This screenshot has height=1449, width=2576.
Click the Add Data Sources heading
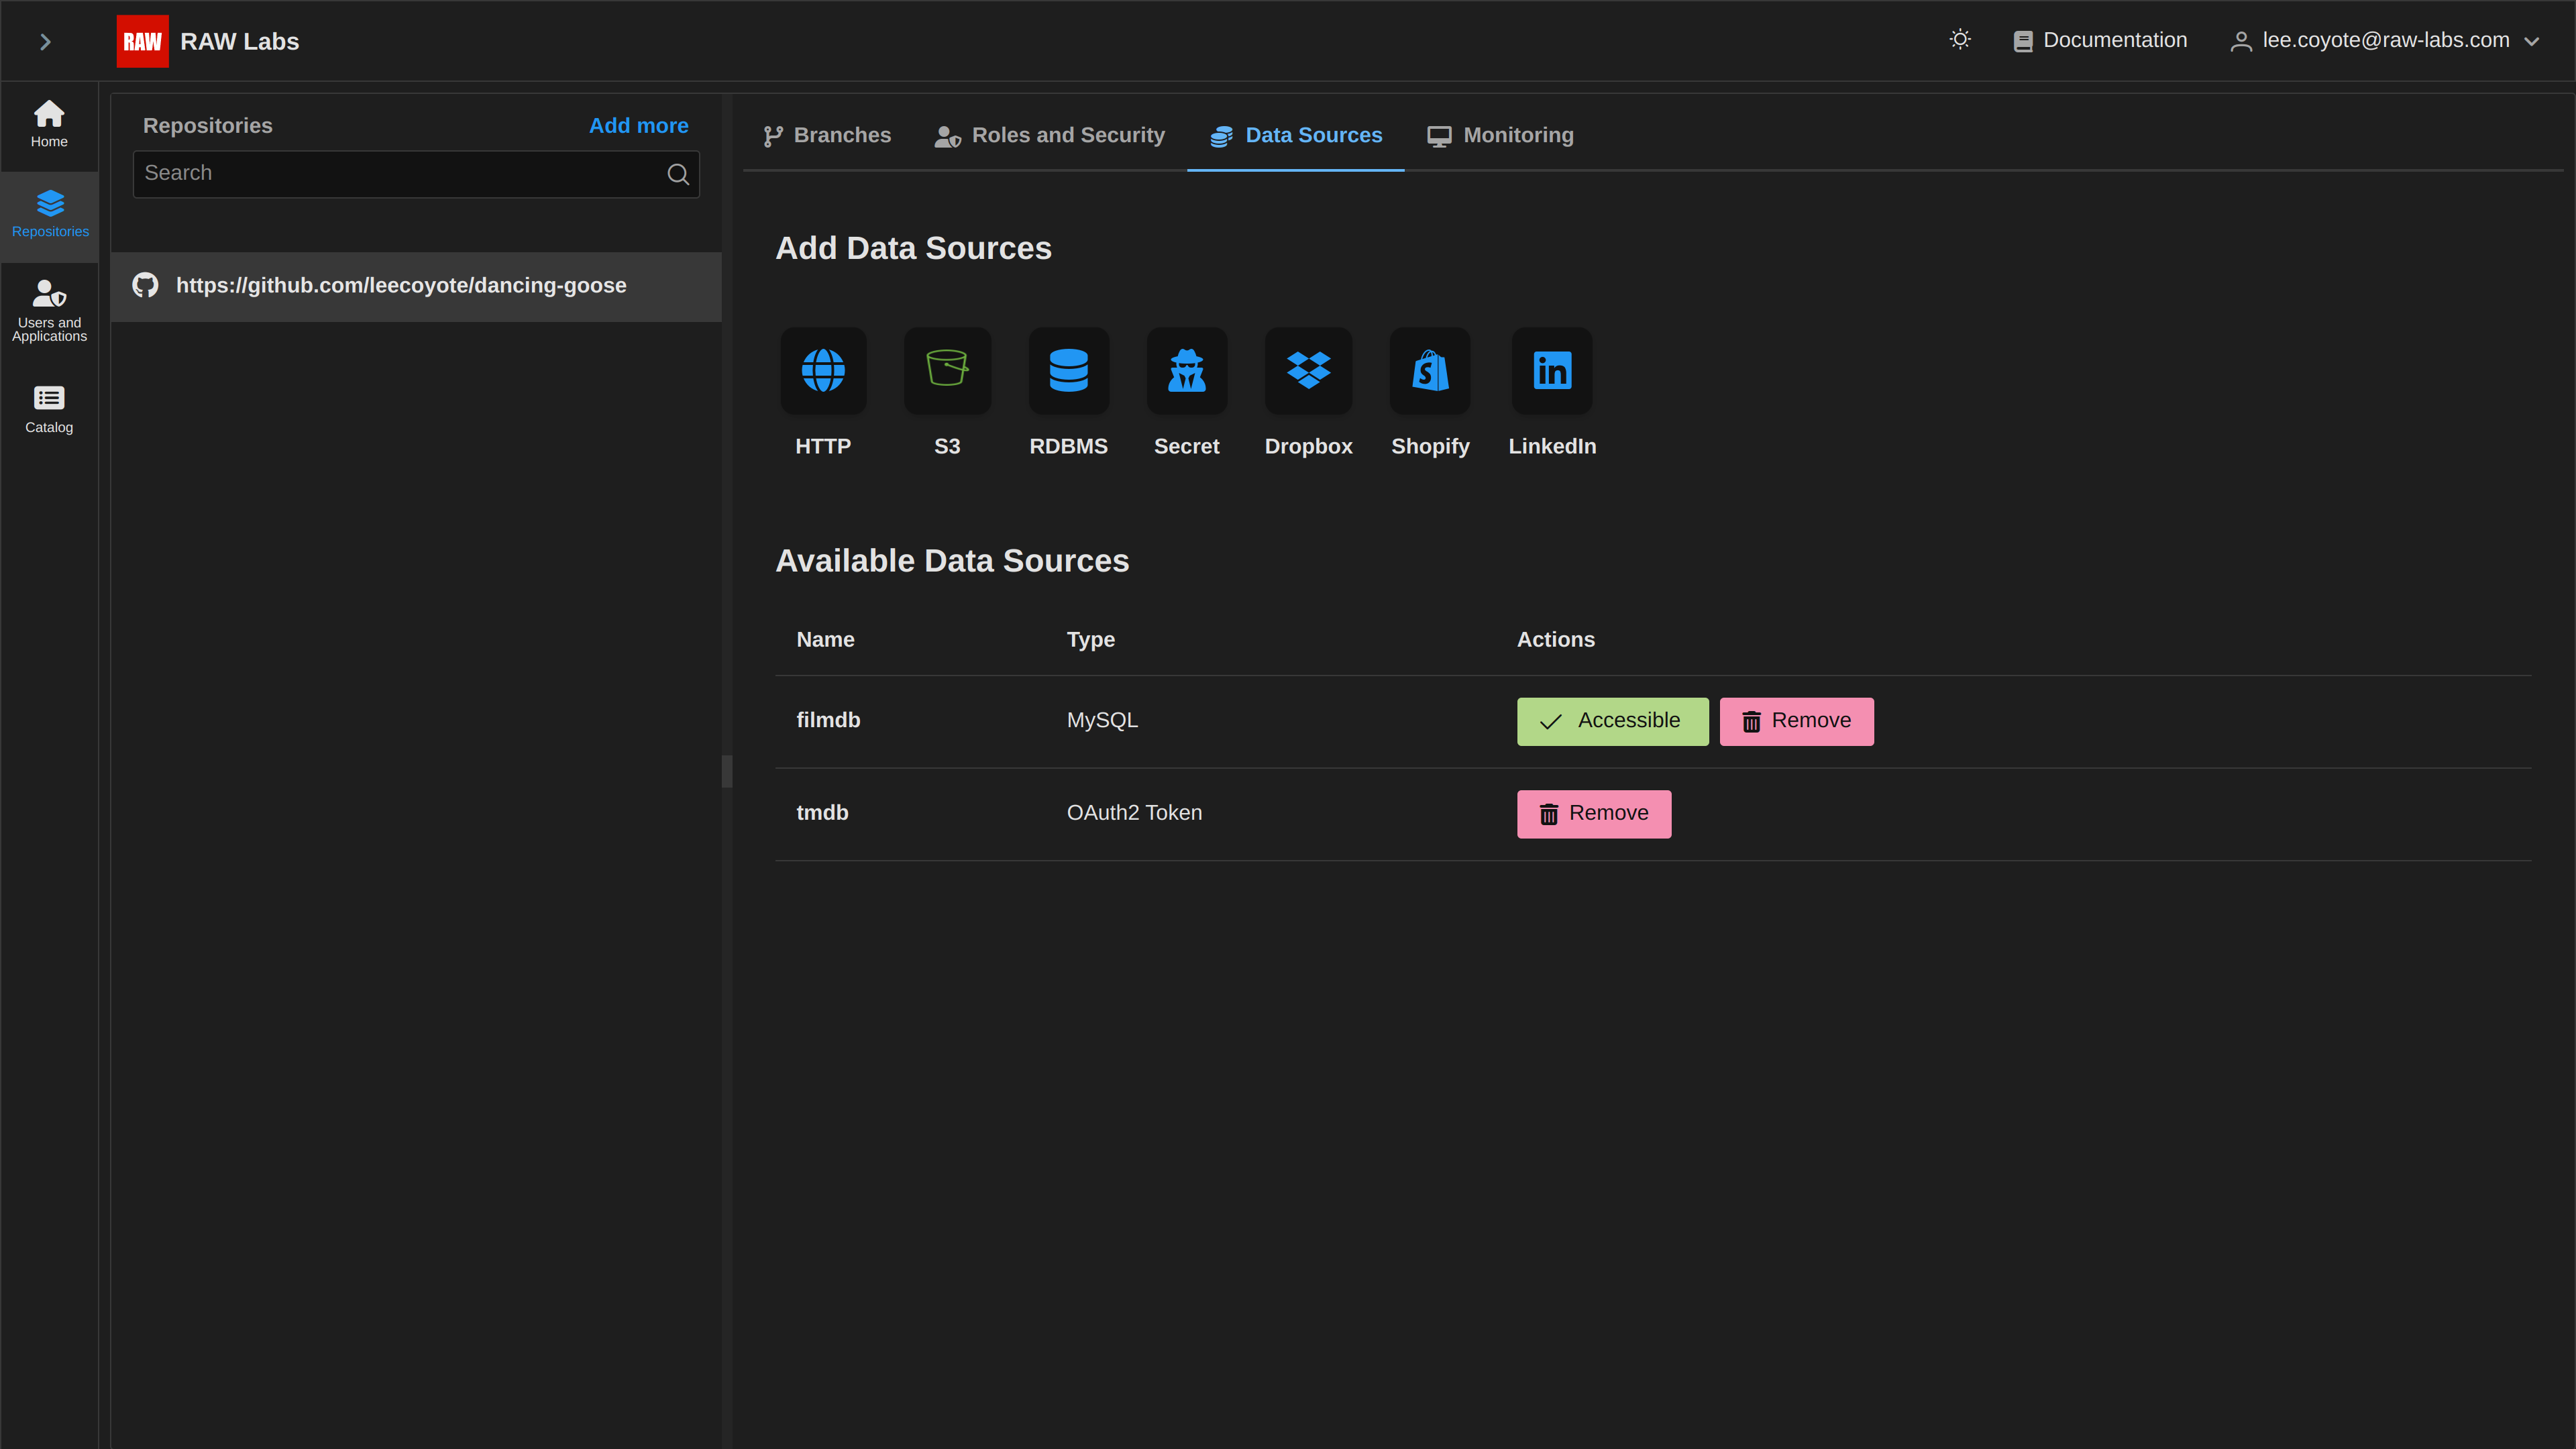coord(913,249)
